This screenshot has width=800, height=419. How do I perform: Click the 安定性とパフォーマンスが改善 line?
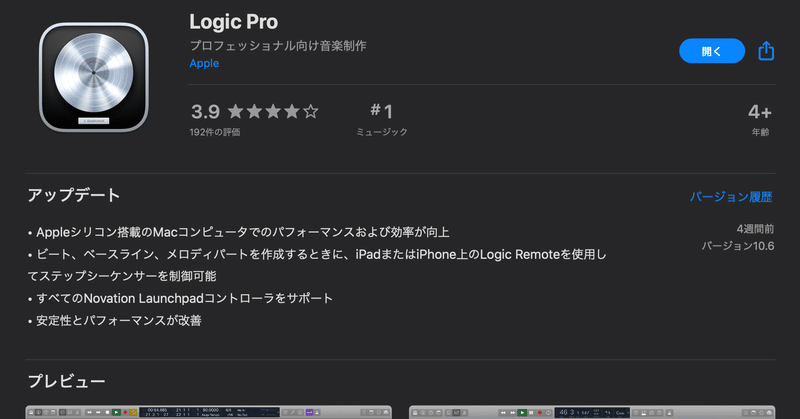tap(115, 321)
